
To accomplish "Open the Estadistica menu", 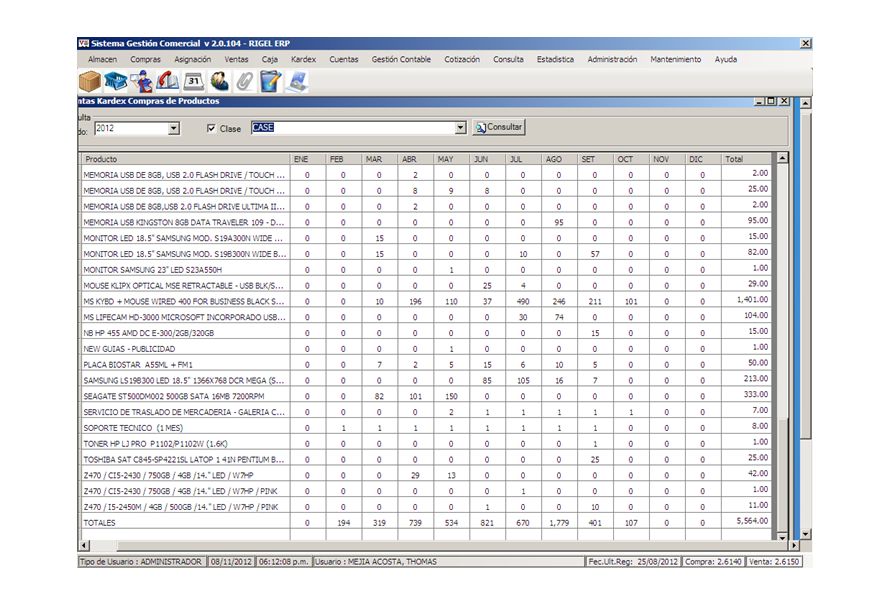I will (555, 60).
